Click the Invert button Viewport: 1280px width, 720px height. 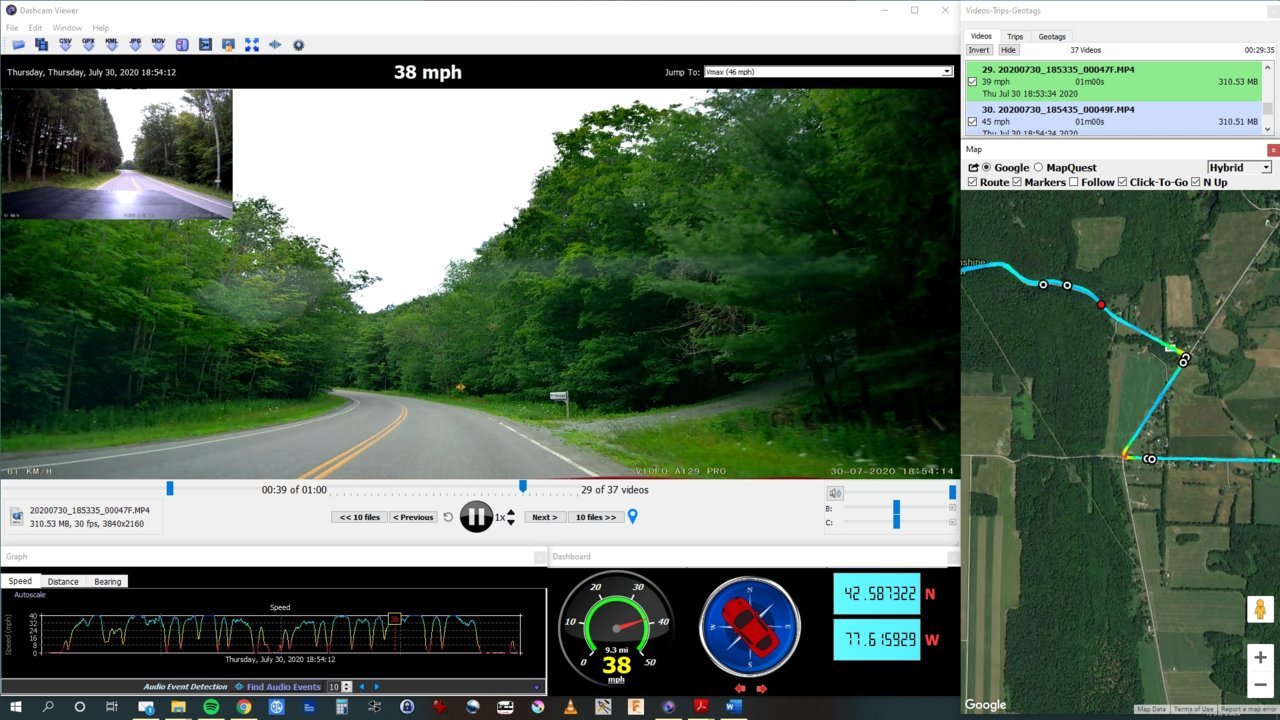click(979, 50)
